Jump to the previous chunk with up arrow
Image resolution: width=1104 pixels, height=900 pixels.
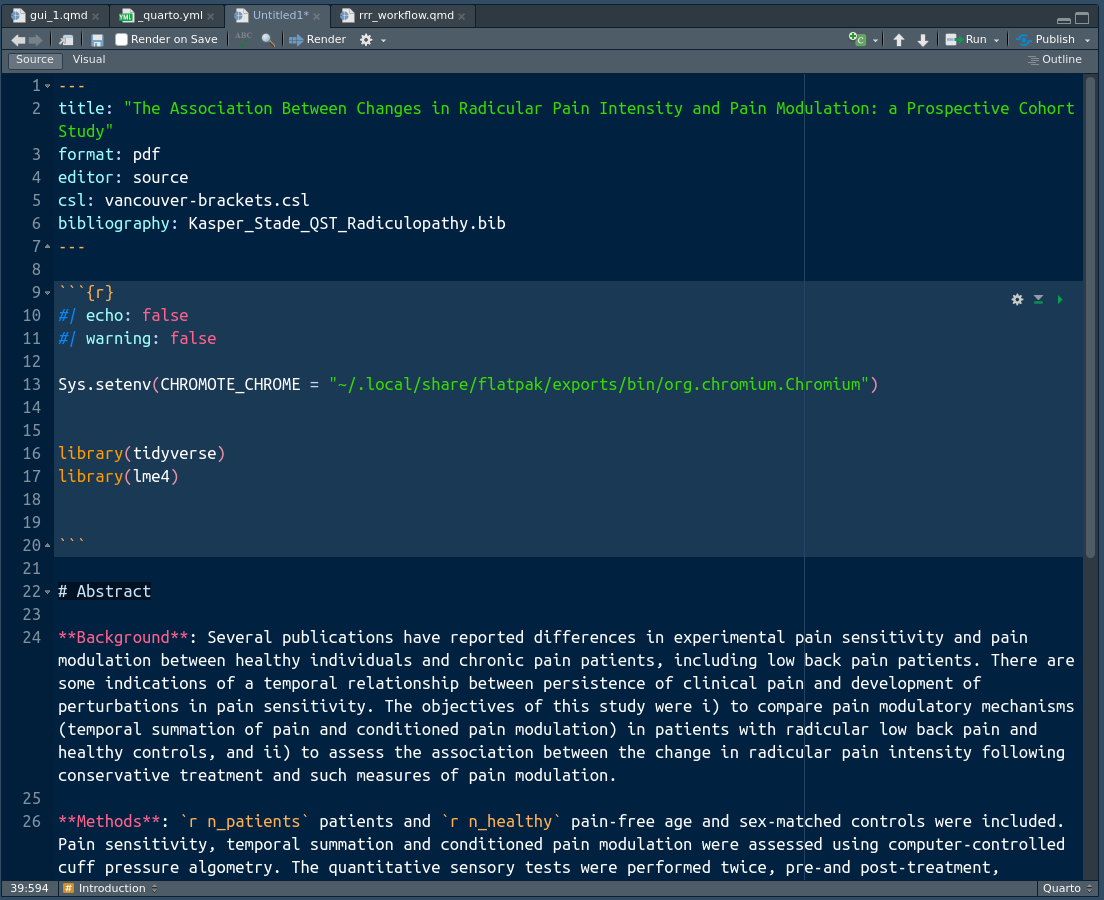pyautogui.click(x=899, y=40)
